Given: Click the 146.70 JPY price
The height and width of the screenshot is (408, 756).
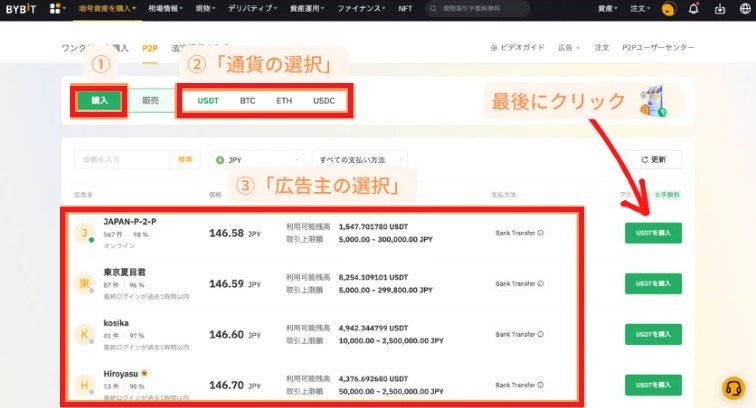Looking at the screenshot, I should coord(235,385).
